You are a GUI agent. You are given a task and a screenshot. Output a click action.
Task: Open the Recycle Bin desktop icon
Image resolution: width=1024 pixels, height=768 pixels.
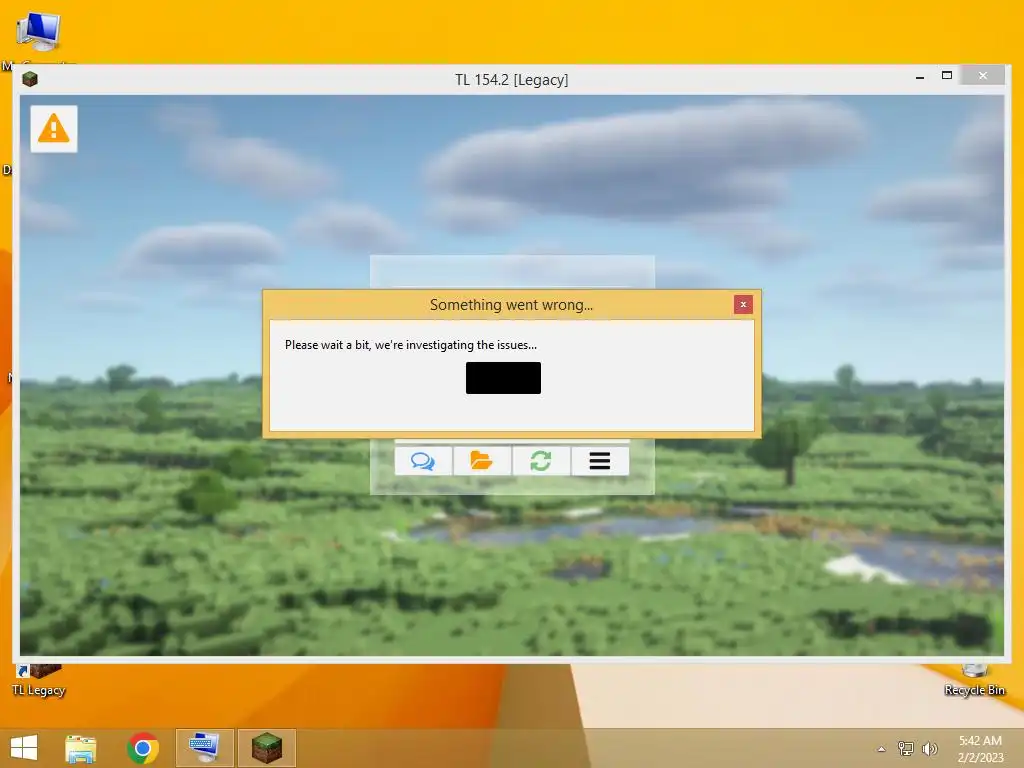click(974, 680)
